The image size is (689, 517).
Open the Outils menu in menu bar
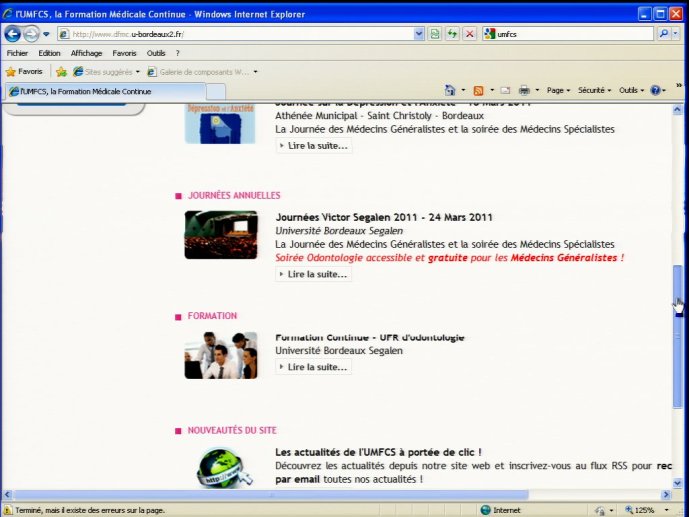(156, 53)
